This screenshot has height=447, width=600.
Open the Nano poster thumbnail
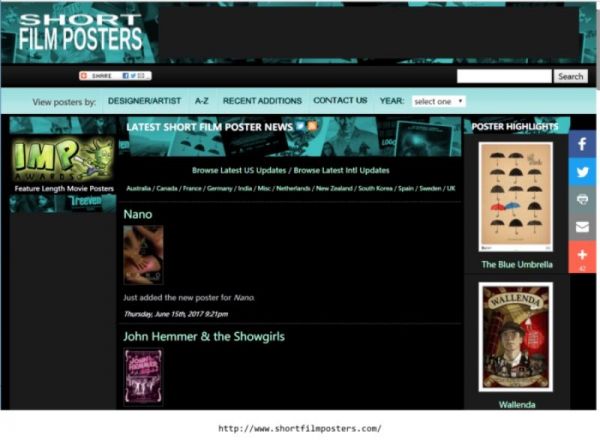coord(143,255)
